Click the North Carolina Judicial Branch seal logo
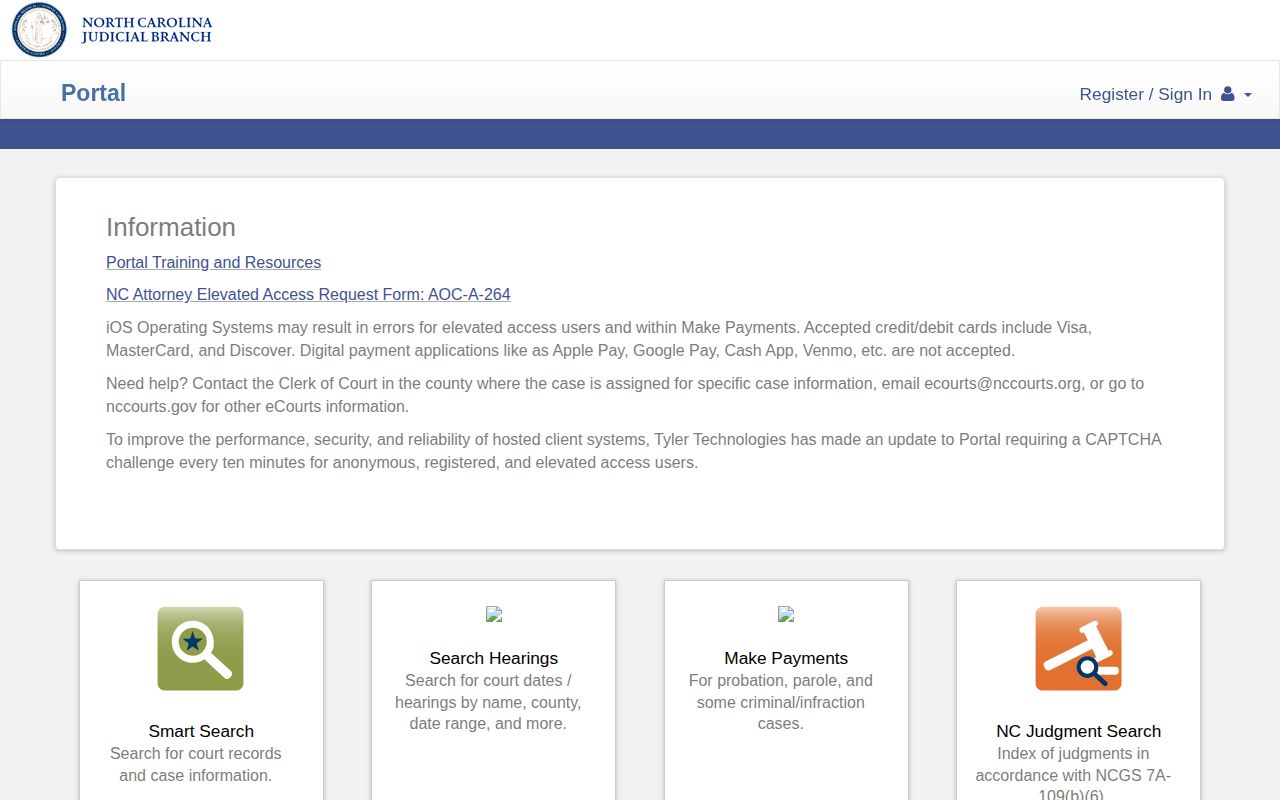This screenshot has height=800, width=1280. click(x=39, y=29)
